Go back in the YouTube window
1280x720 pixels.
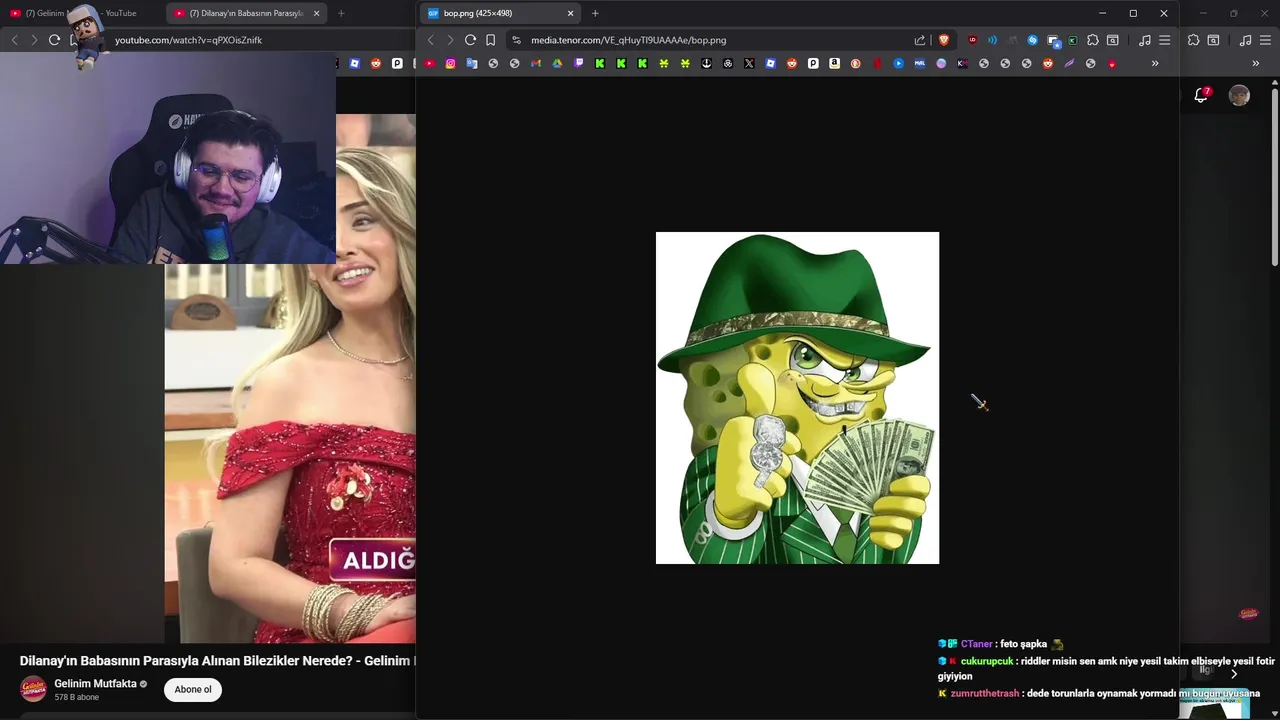pyautogui.click(x=15, y=40)
